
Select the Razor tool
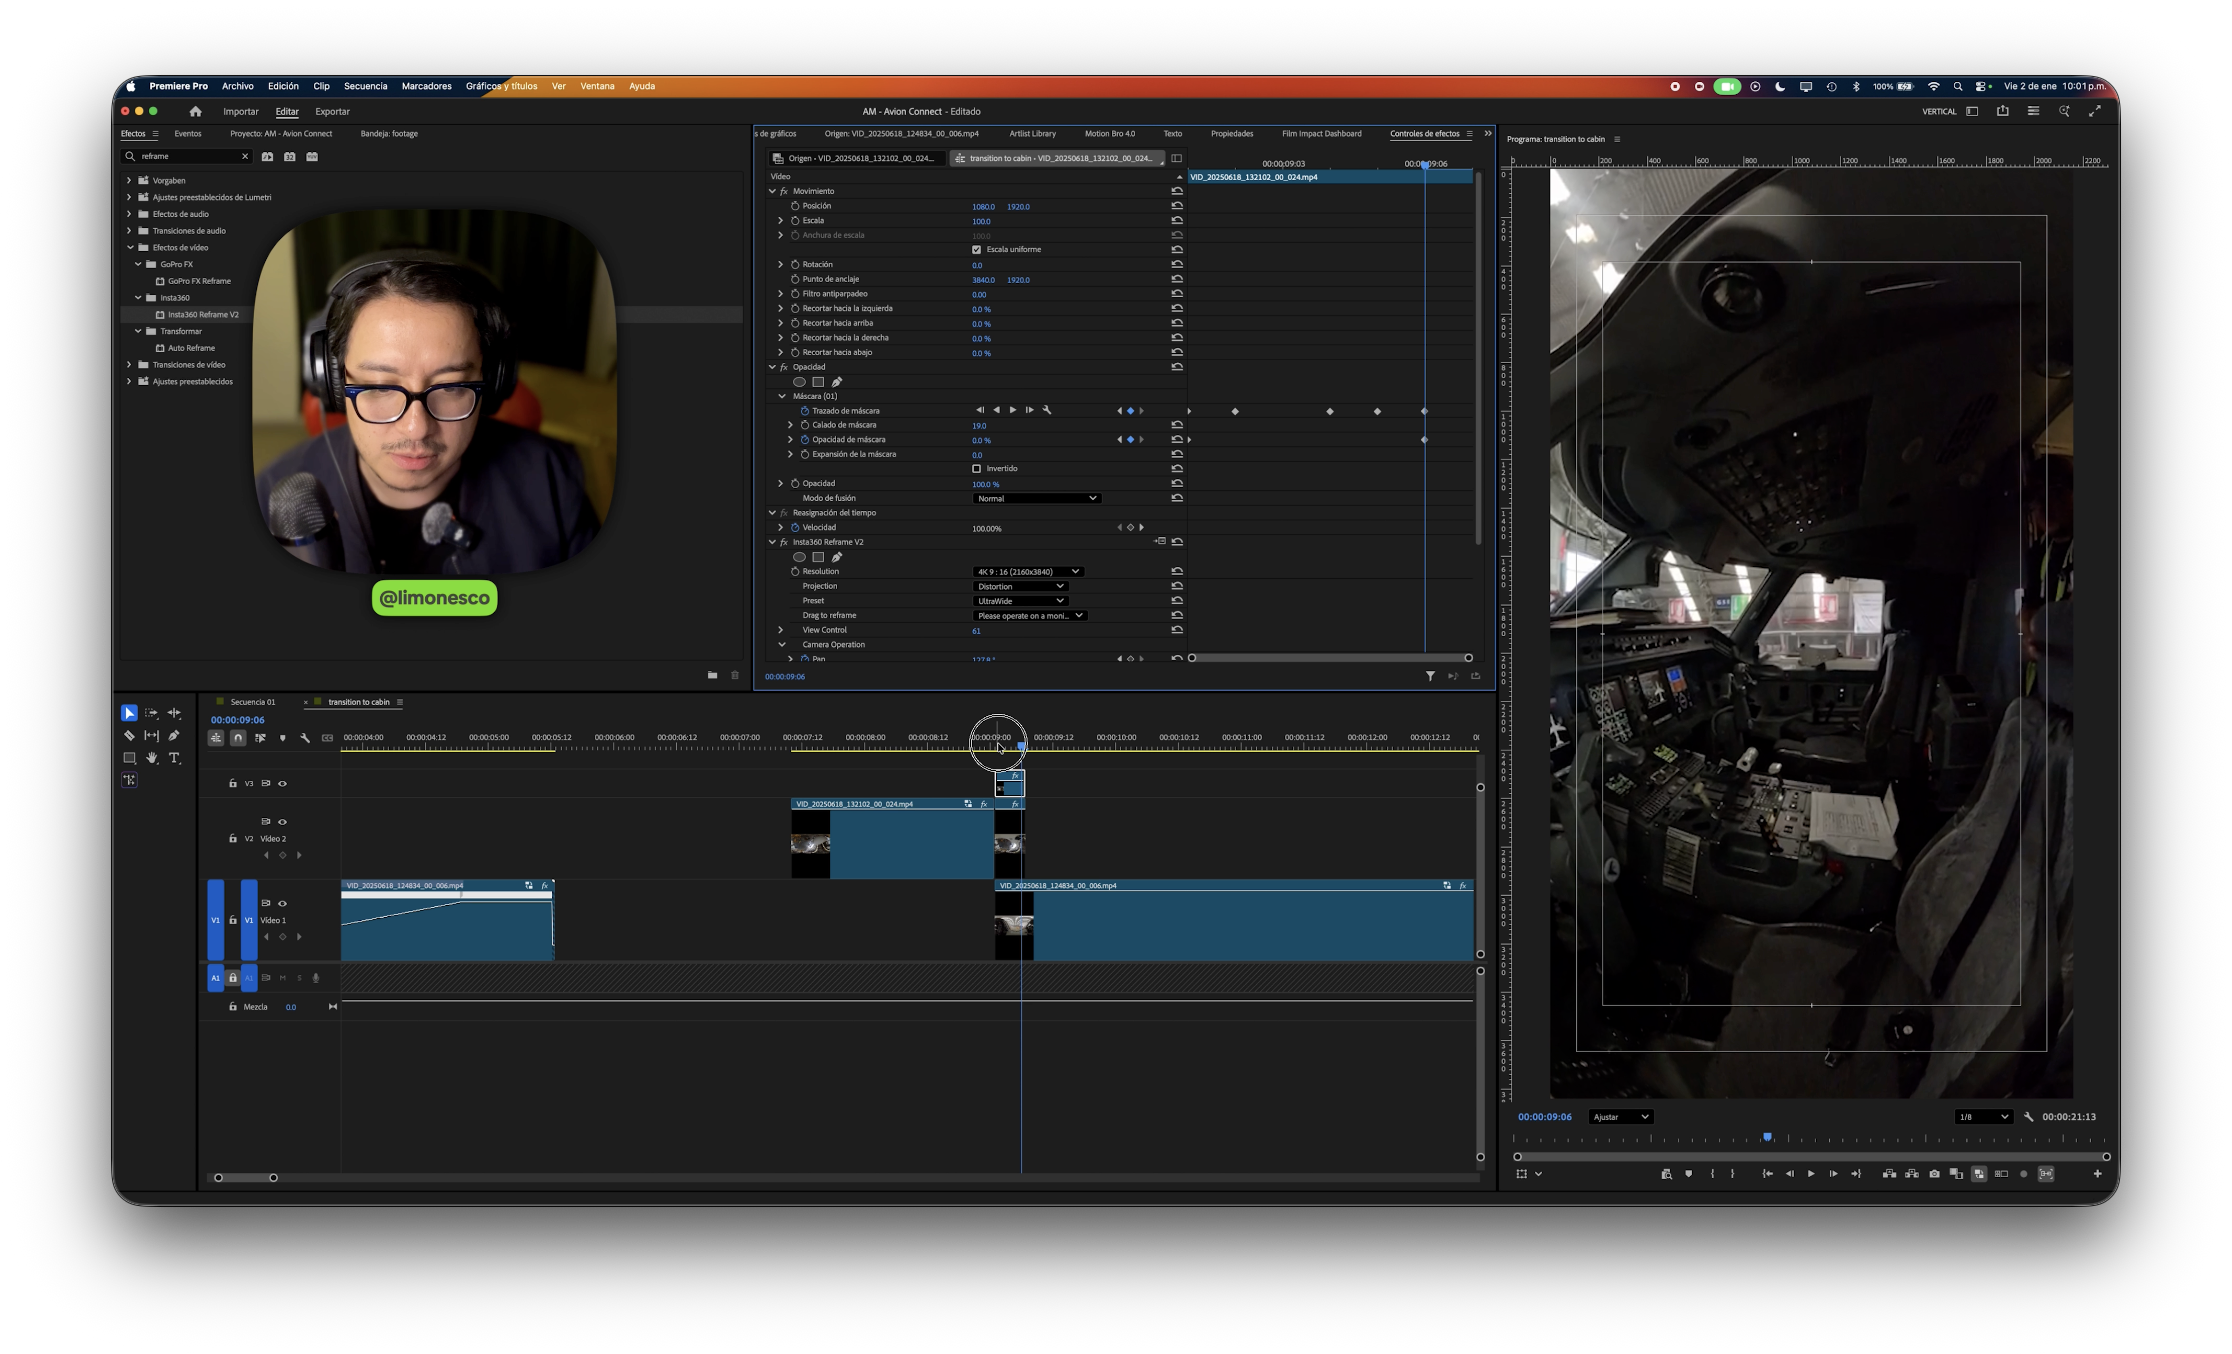129,736
